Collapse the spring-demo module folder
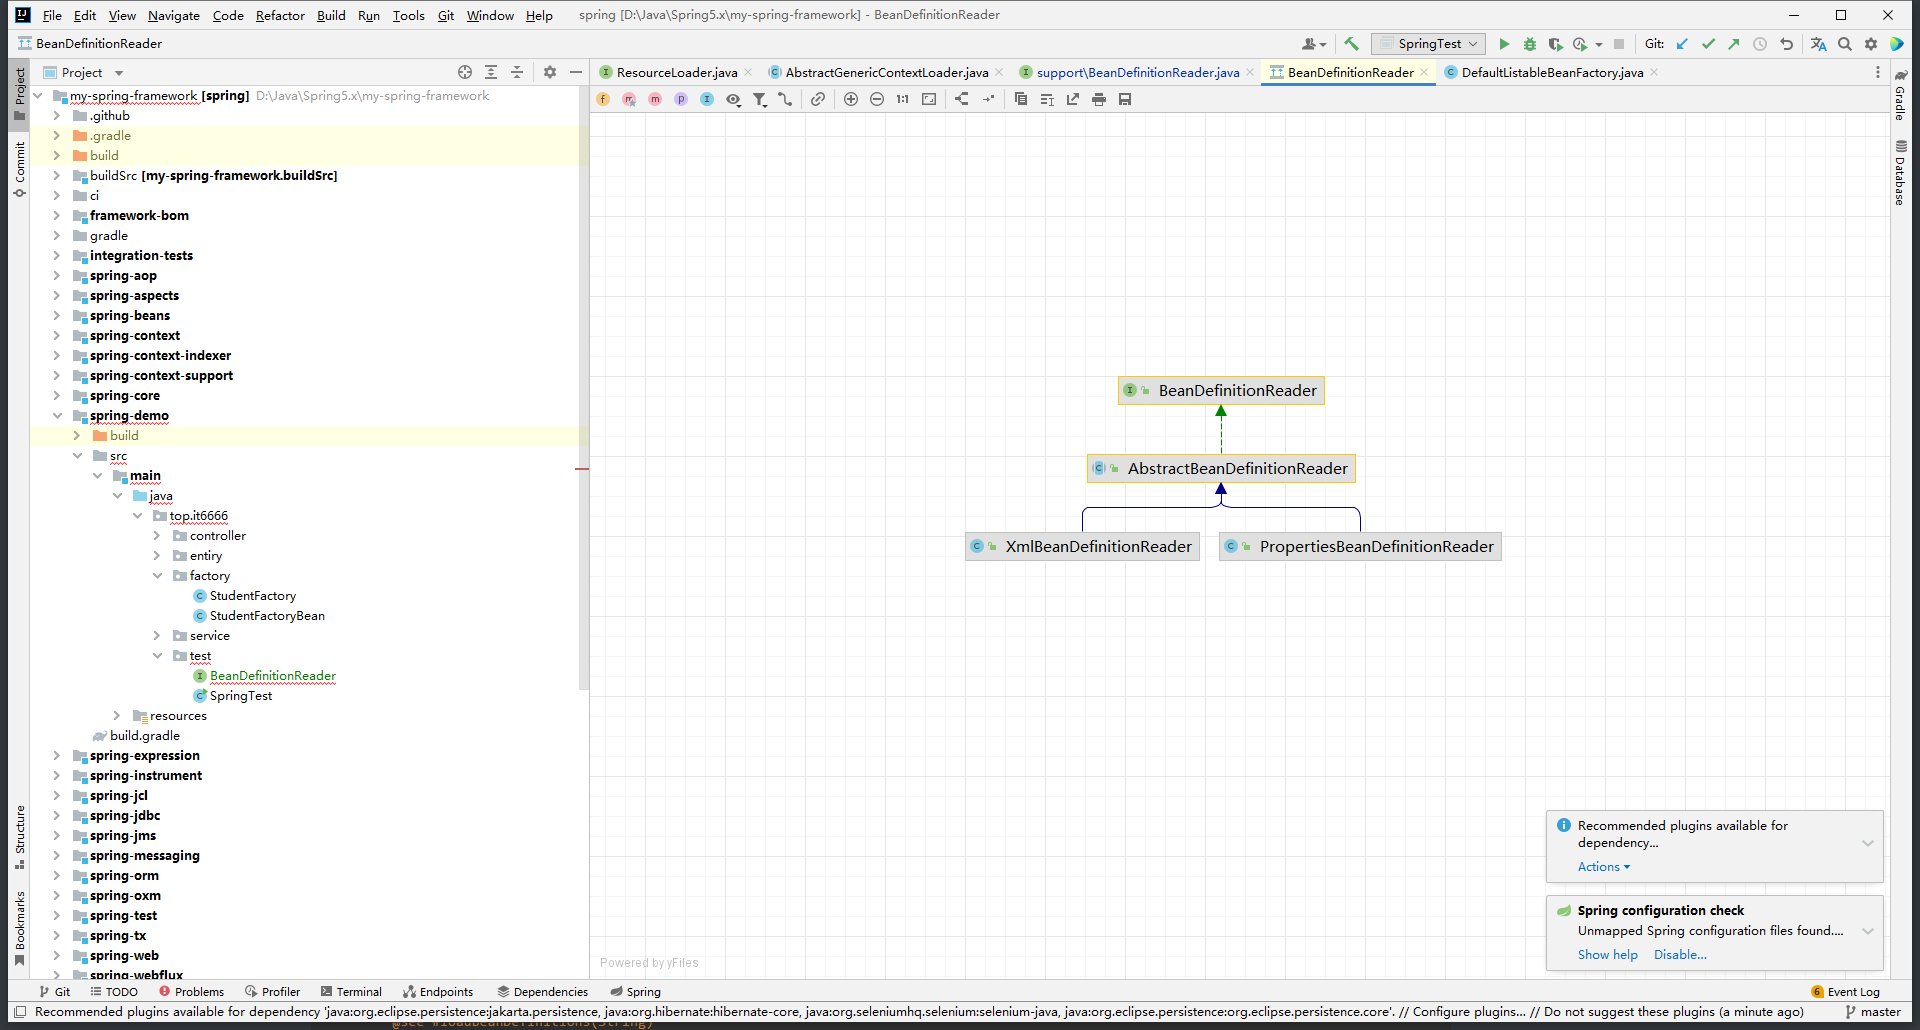The width and height of the screenshot is (1920, 1030). click(x=57, y=416)
